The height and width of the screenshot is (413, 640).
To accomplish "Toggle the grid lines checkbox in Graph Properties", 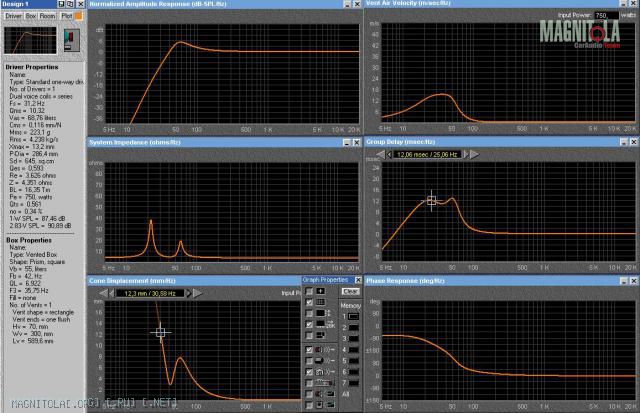I will coord(309,302).
